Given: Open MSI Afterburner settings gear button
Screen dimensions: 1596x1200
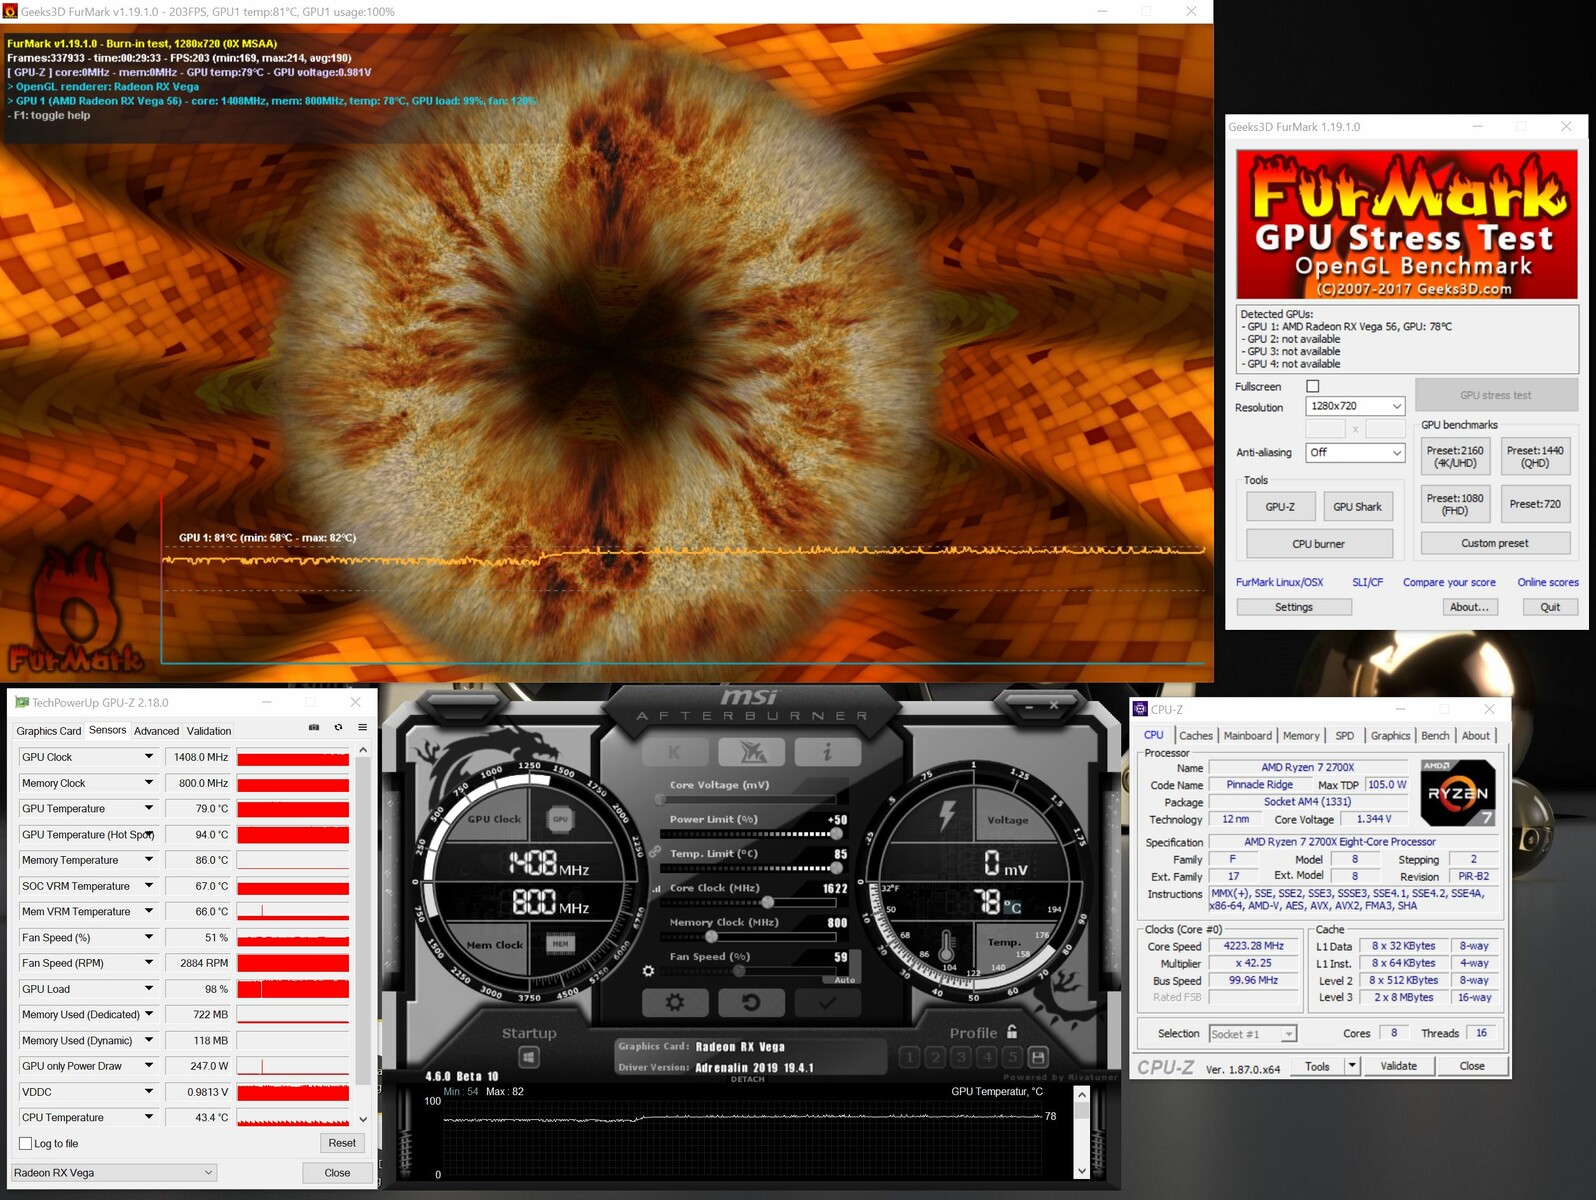Looking at the screenshot, I should coord(675,1002).
